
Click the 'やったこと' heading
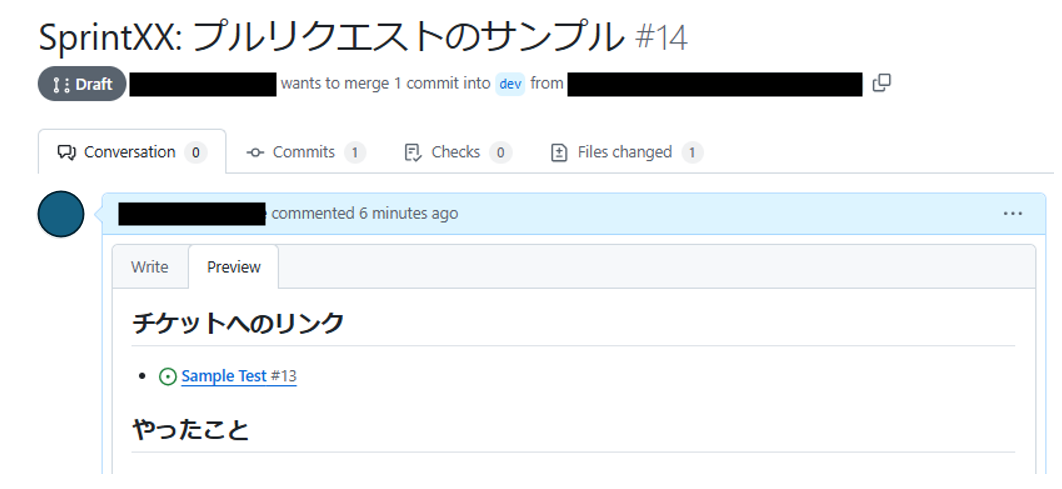click(190, 429)
